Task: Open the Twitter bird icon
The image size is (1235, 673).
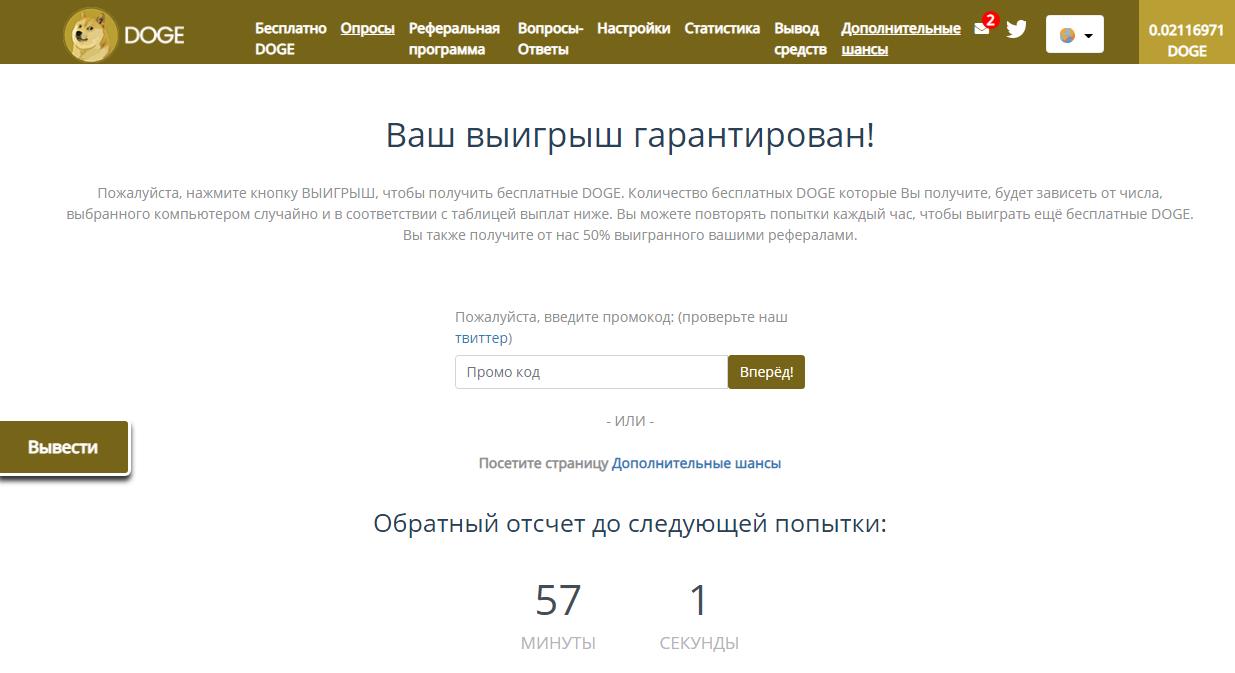Action: tap(1016, 29)
